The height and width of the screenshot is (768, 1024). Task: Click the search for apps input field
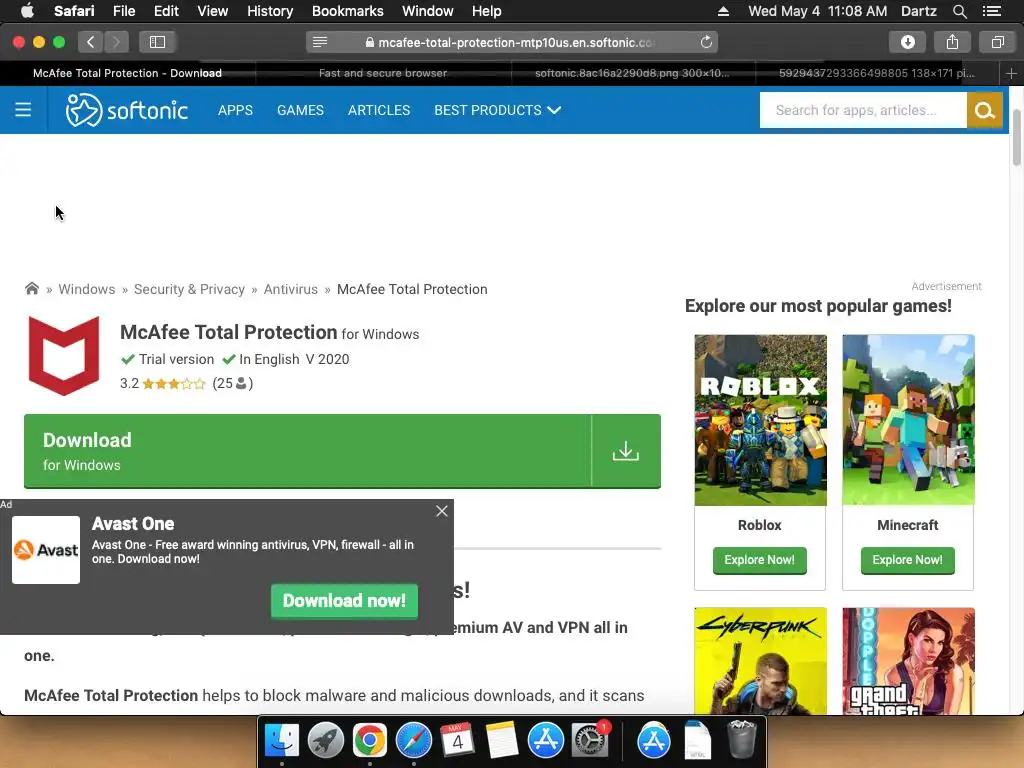pyautogui.click(x=863, y=110)
